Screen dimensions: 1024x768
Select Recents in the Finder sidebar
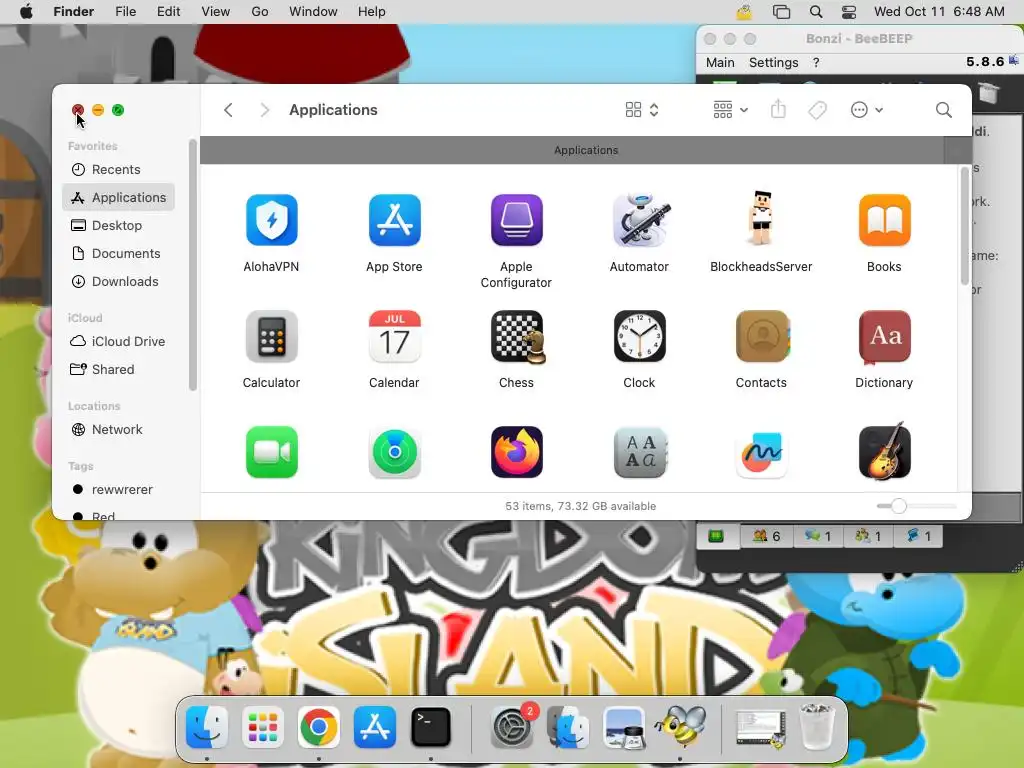pyautogui.click(x=118, y=169)
